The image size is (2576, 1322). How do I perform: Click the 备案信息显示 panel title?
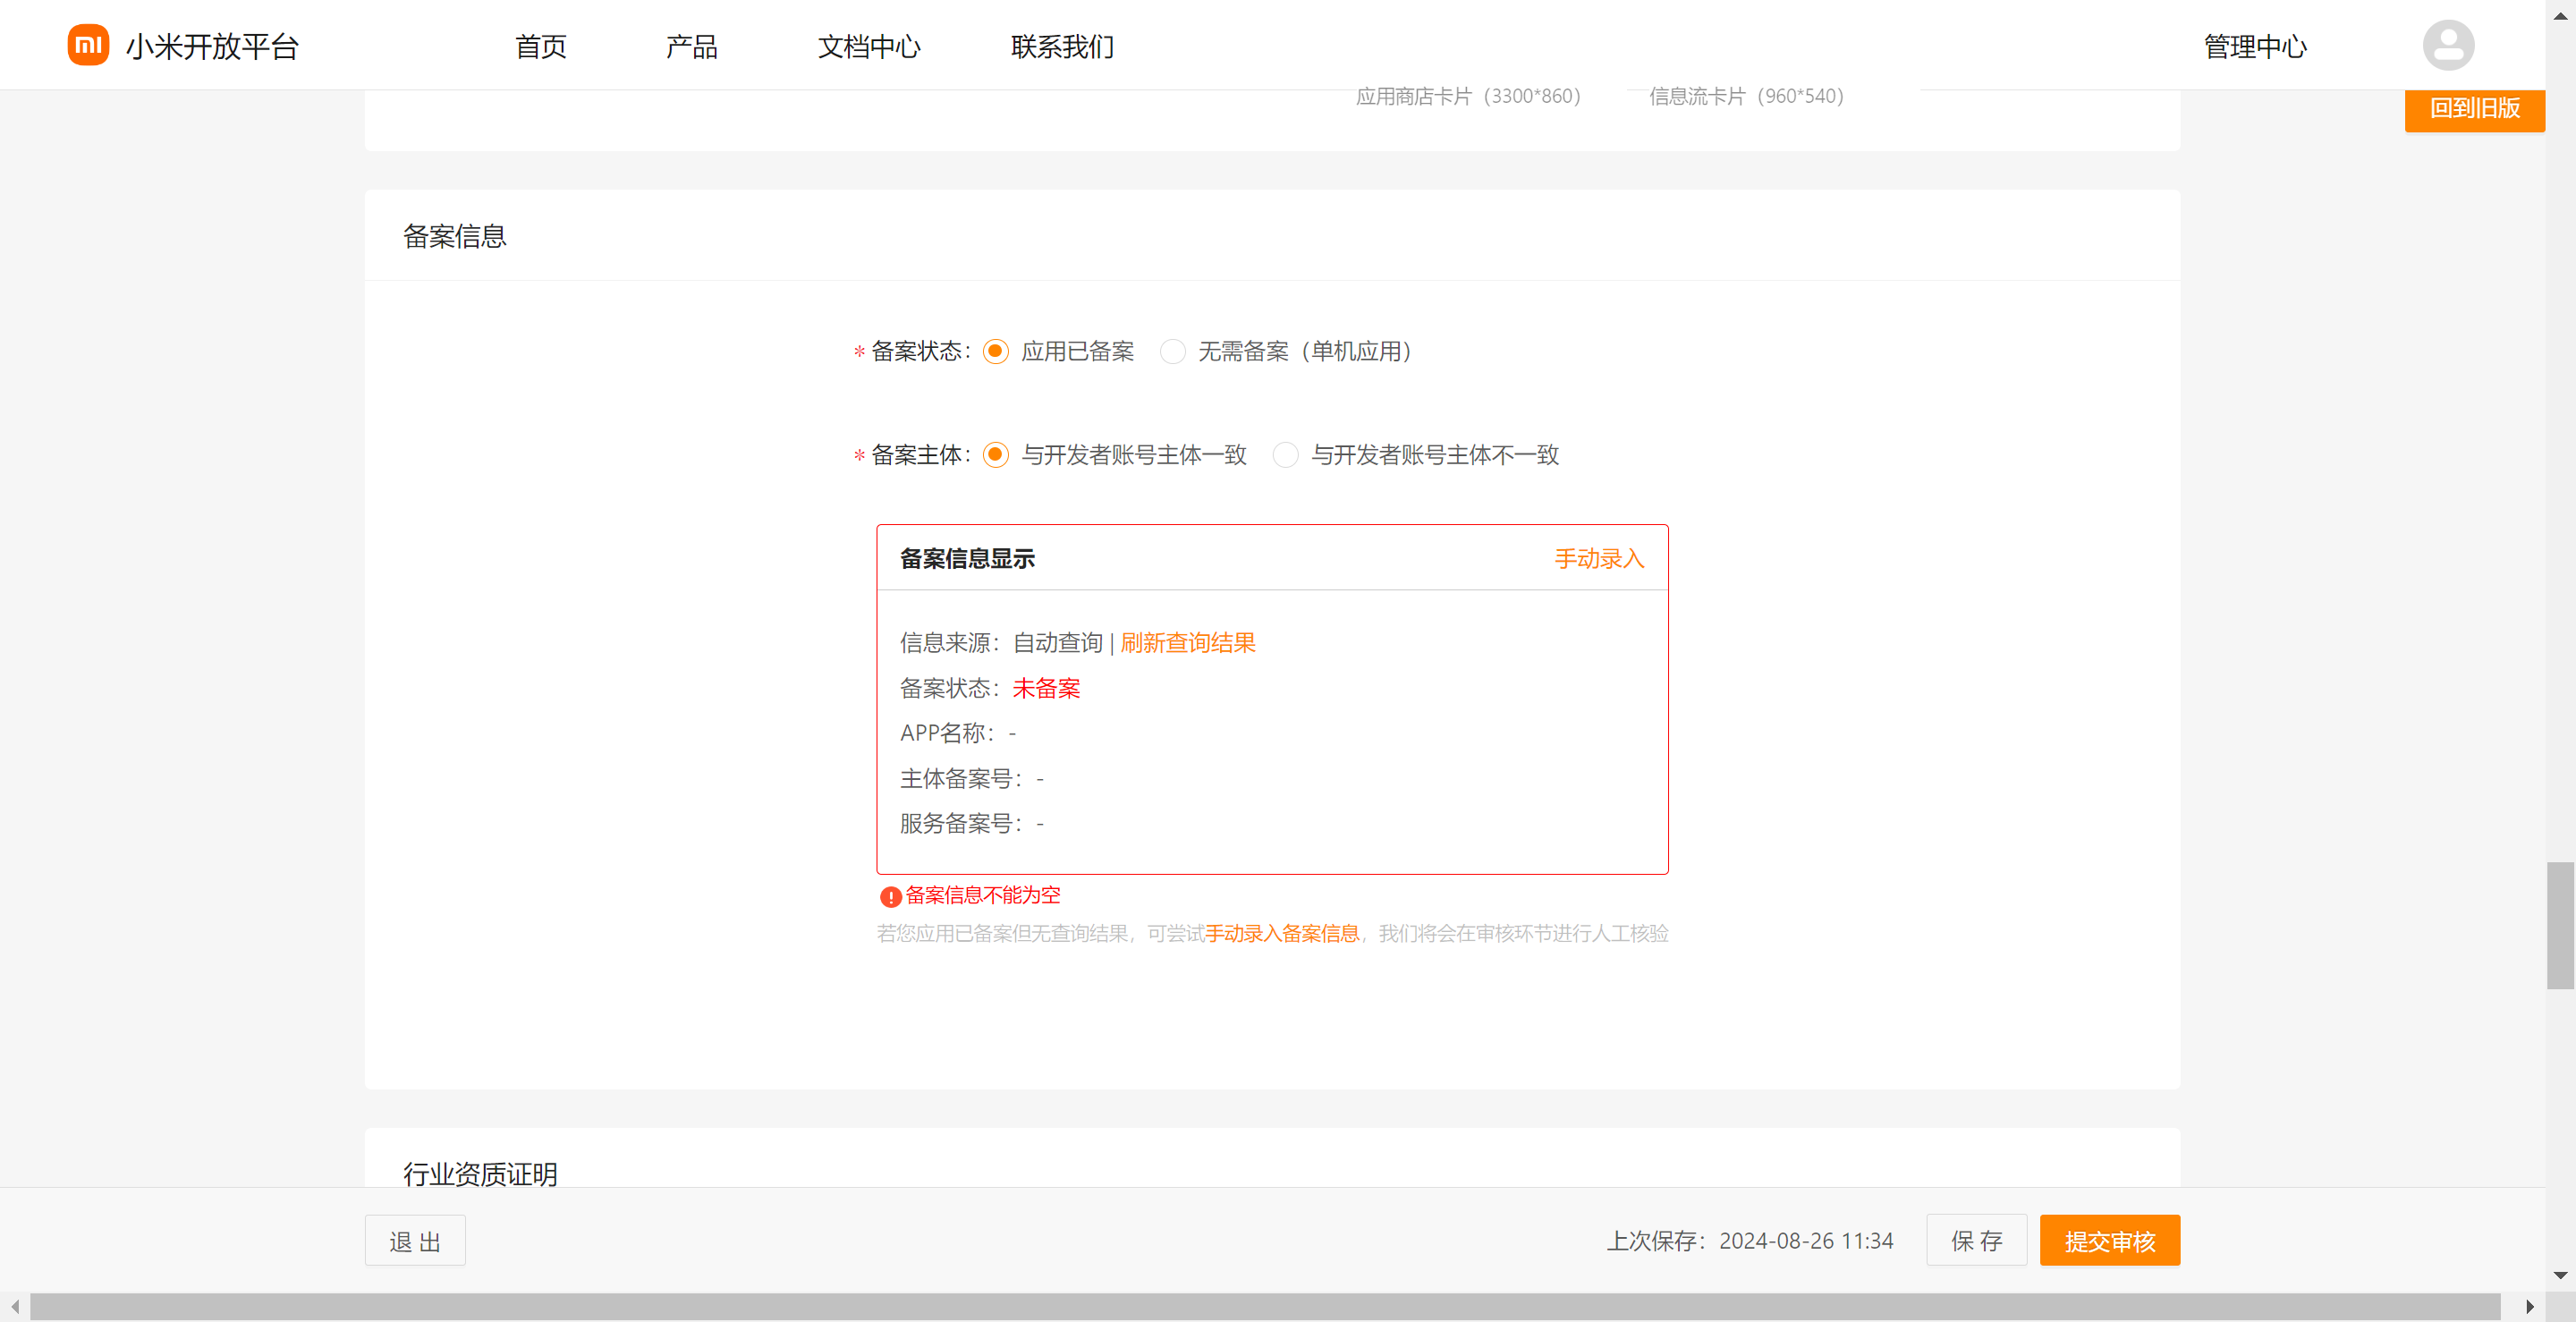point(966,558)
